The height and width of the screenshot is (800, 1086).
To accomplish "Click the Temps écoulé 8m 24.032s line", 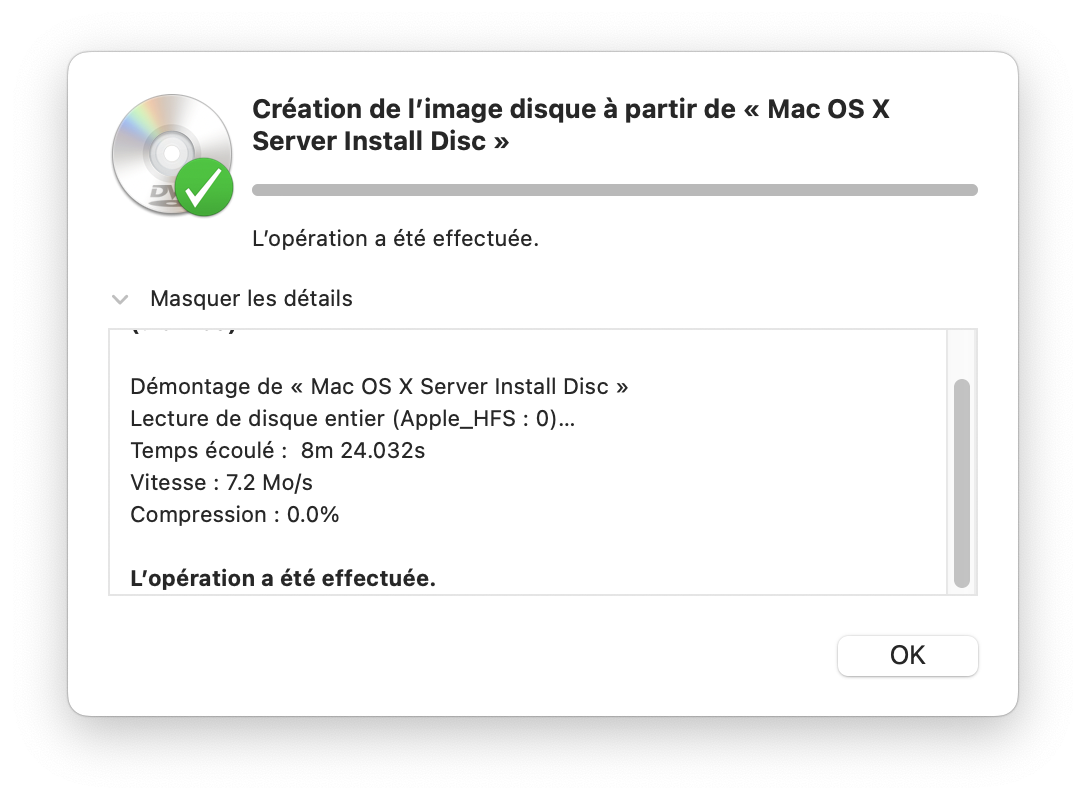I will pos(278,450).
